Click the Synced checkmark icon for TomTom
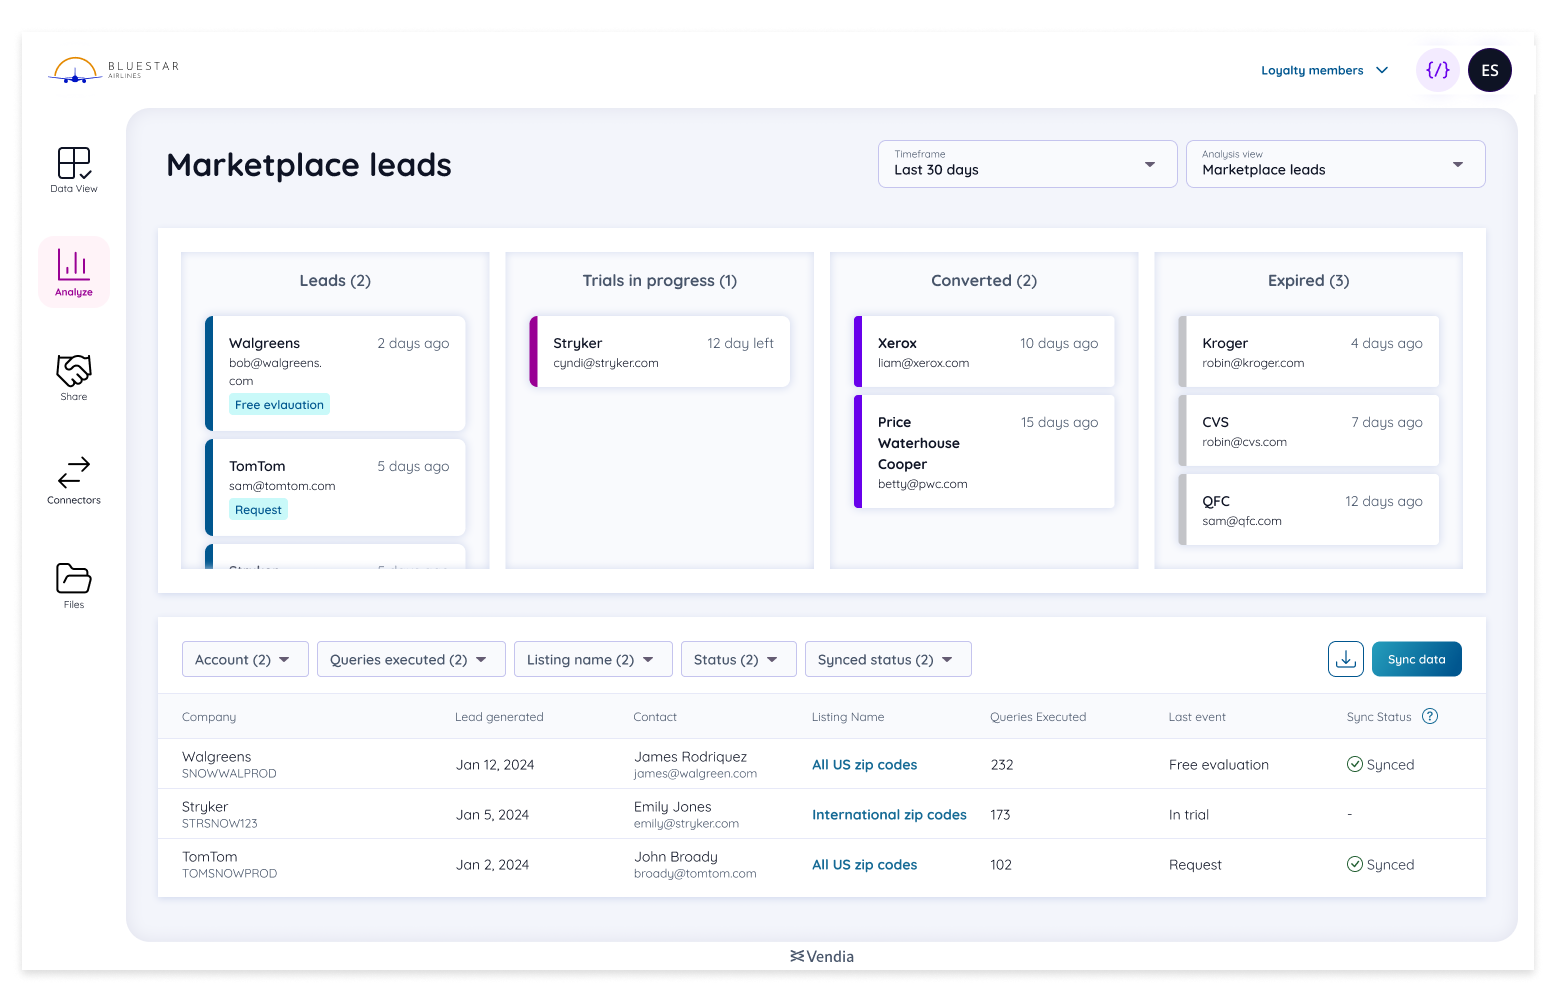The width and height of the screenshot is (1560, 989). (x=1355, y=864)
